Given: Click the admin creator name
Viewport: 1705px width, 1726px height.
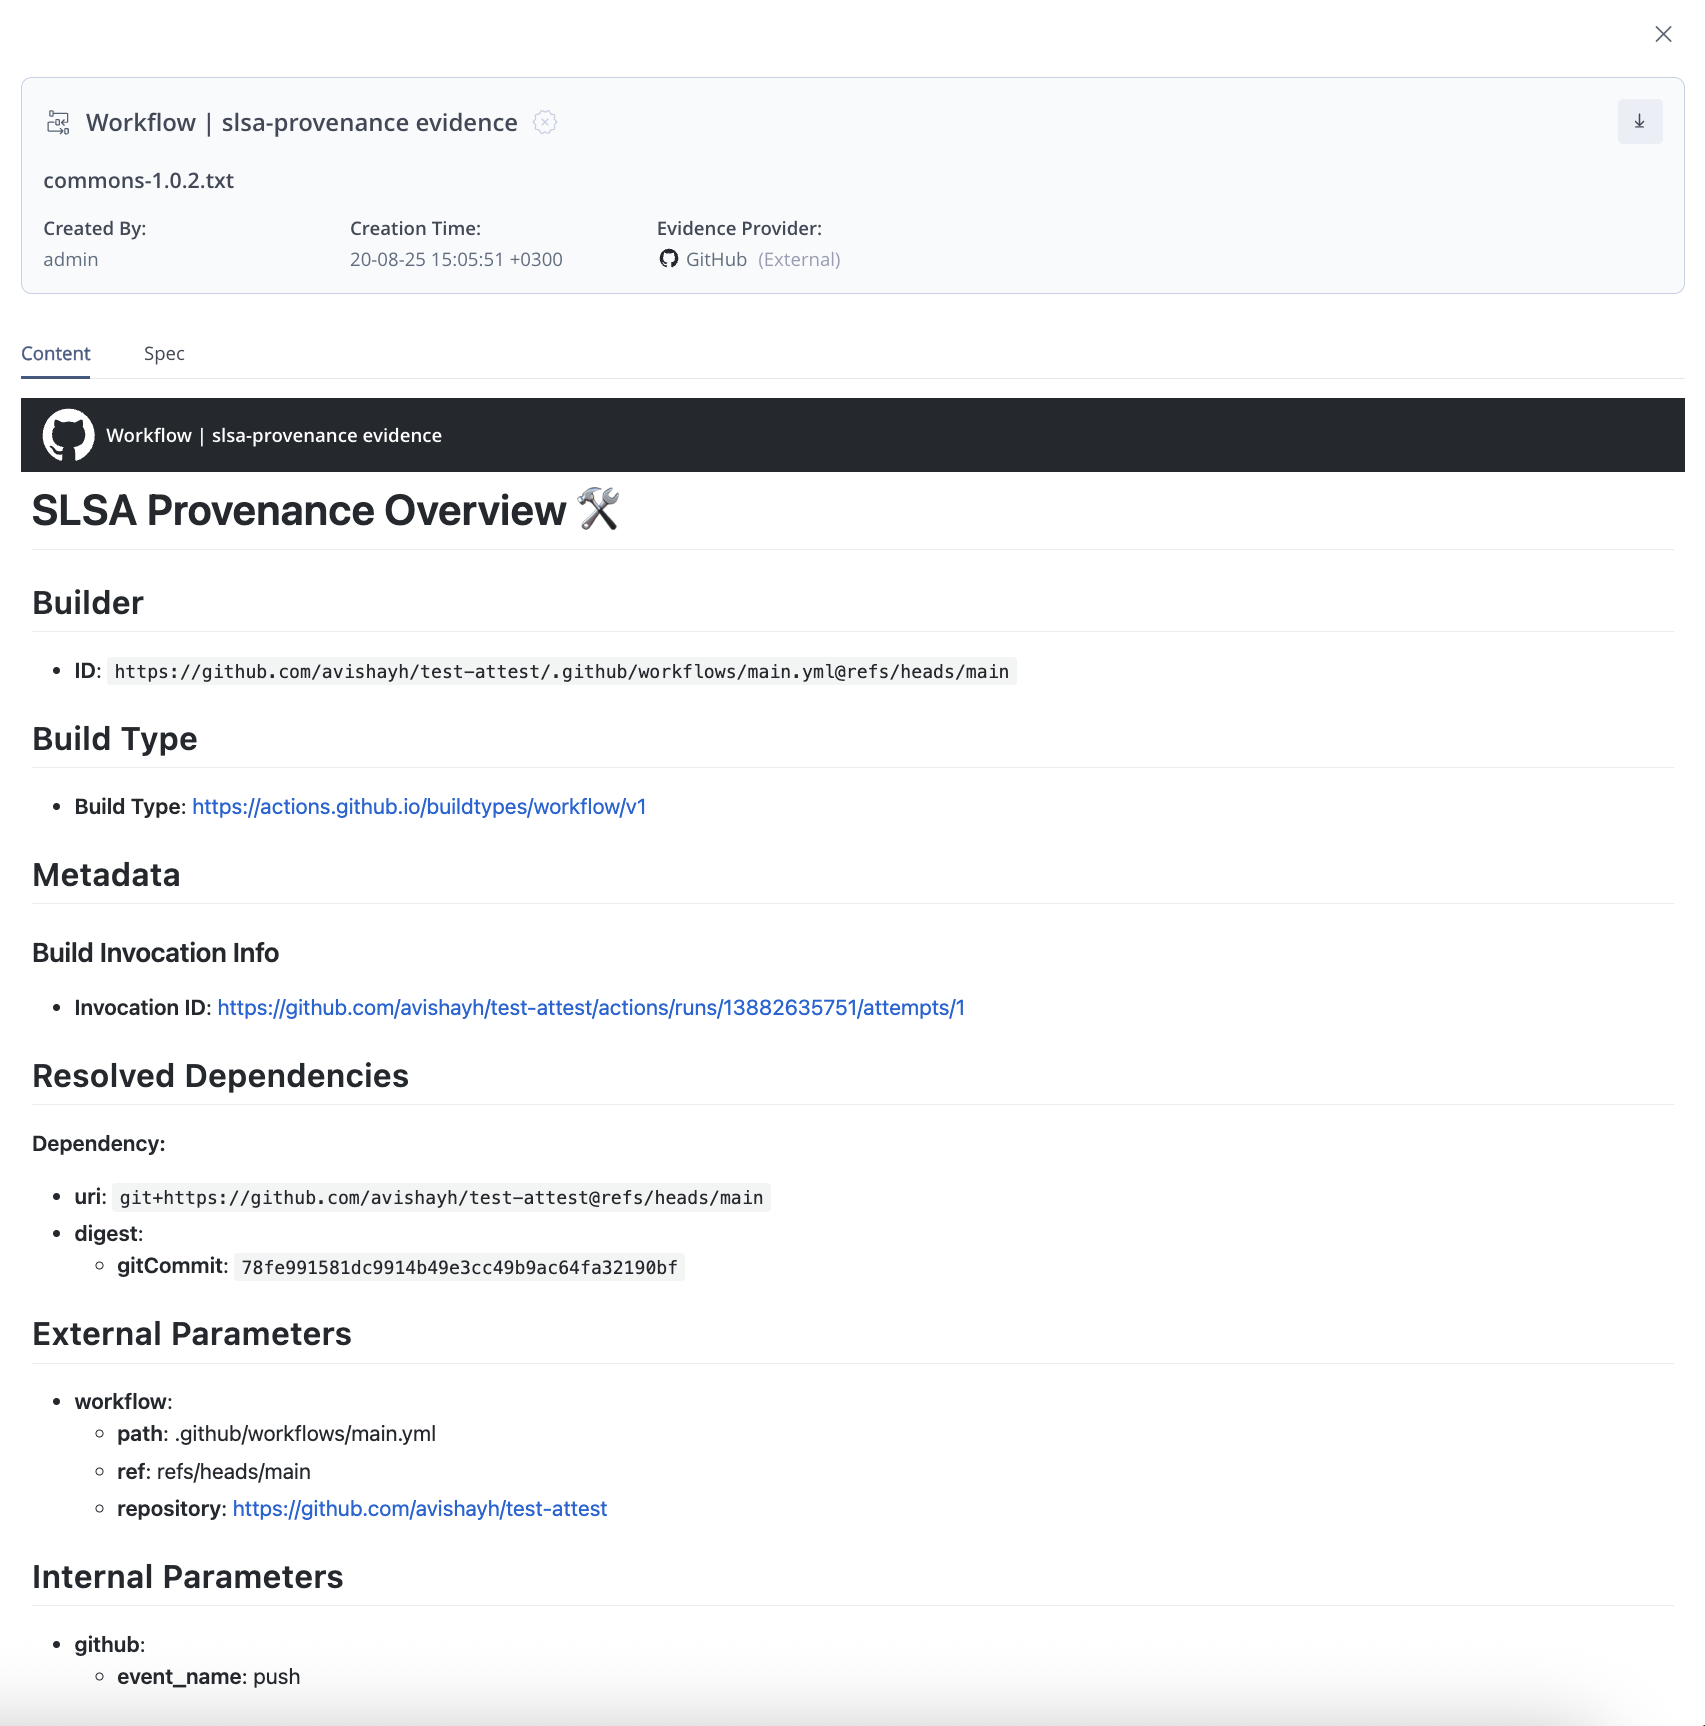Looking at the screenshot, I should (71, 260).
